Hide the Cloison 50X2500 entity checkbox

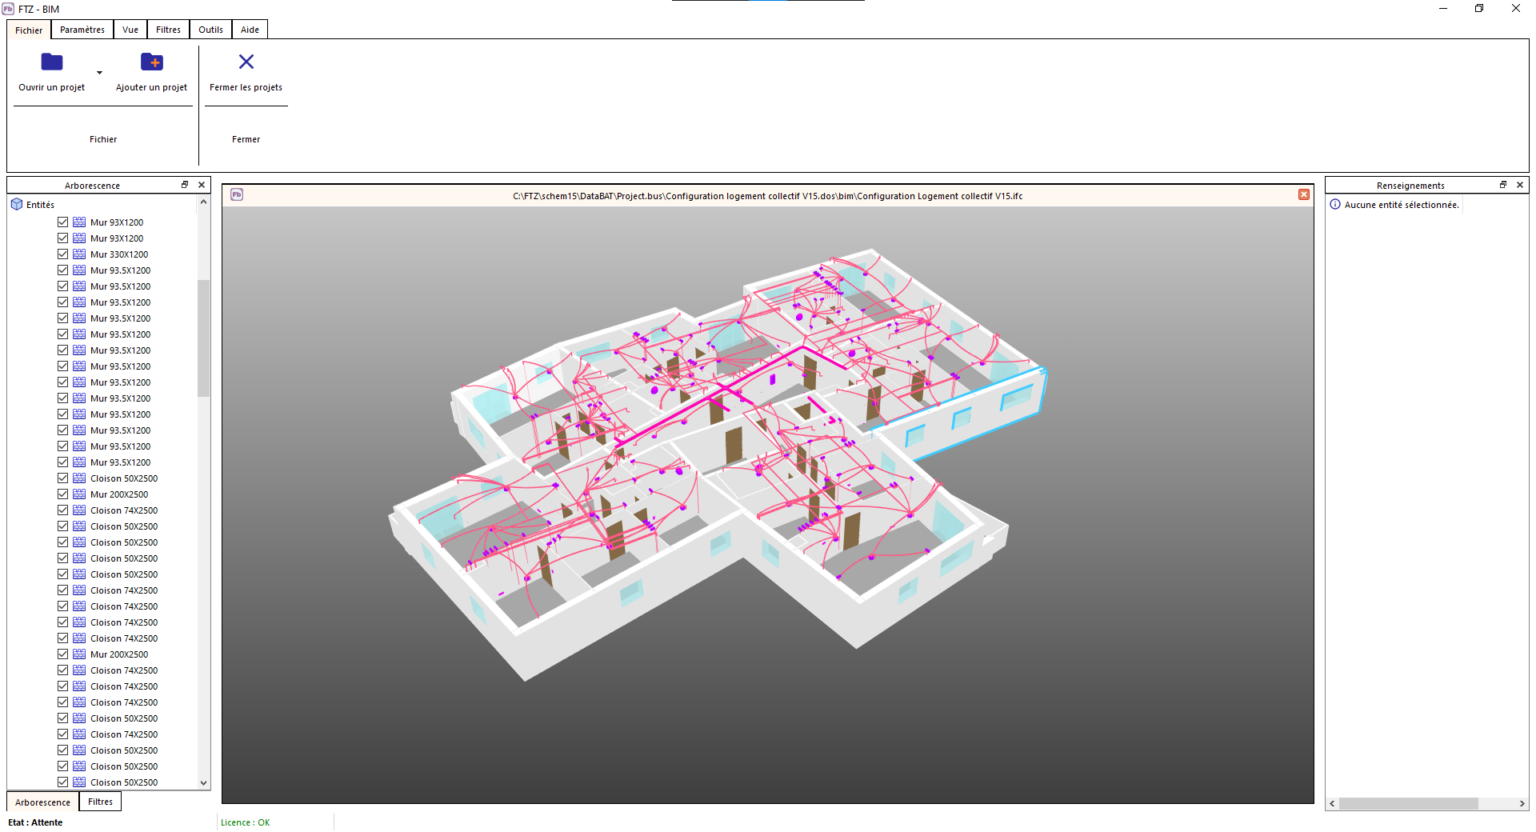62,477
